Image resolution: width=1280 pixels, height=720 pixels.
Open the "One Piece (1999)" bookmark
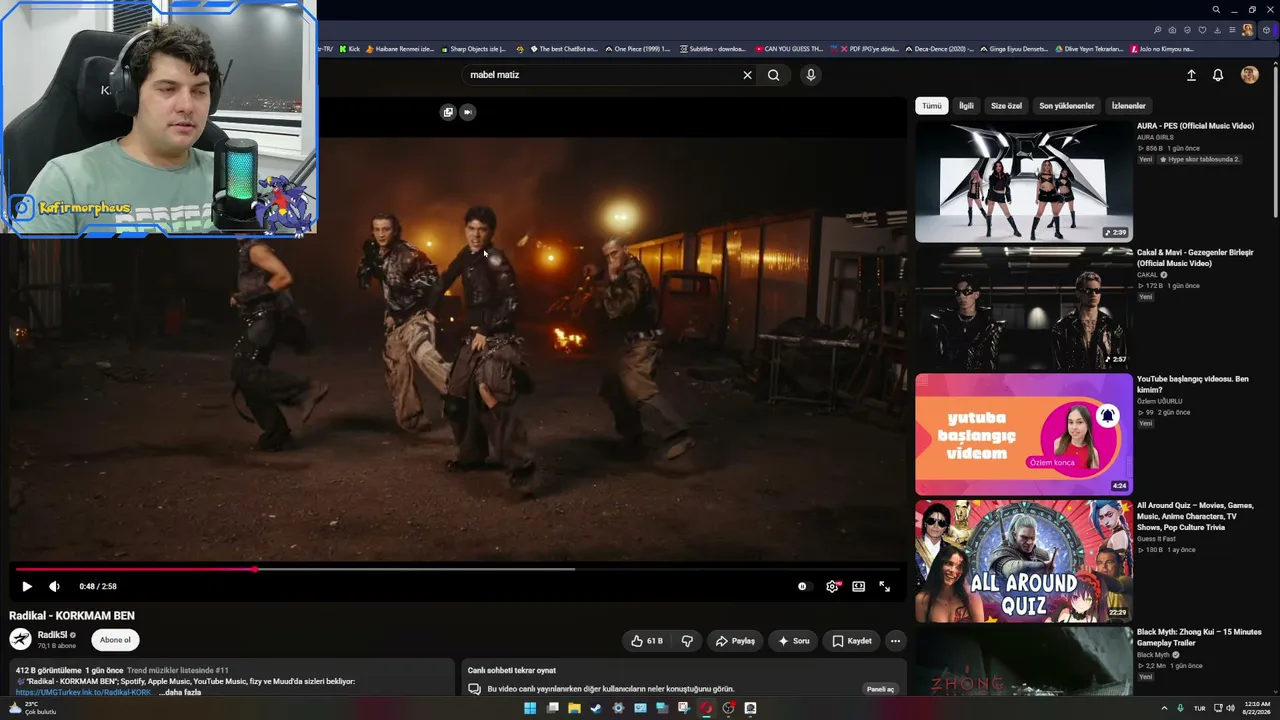(x=637, y=49)
